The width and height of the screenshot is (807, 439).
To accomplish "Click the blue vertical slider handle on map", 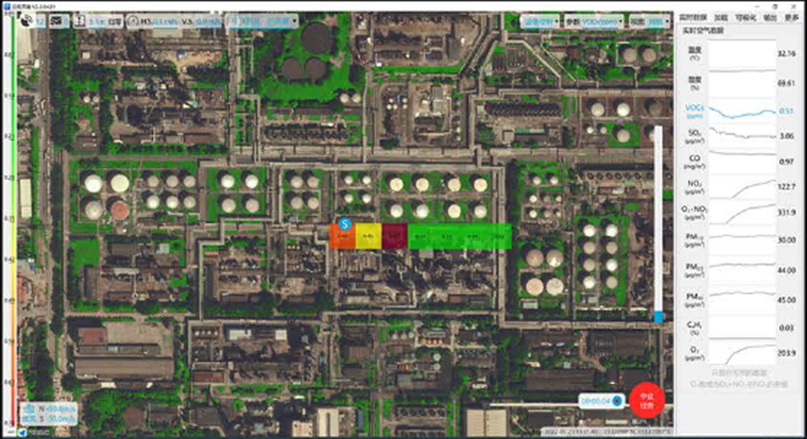I will point(658,317).
